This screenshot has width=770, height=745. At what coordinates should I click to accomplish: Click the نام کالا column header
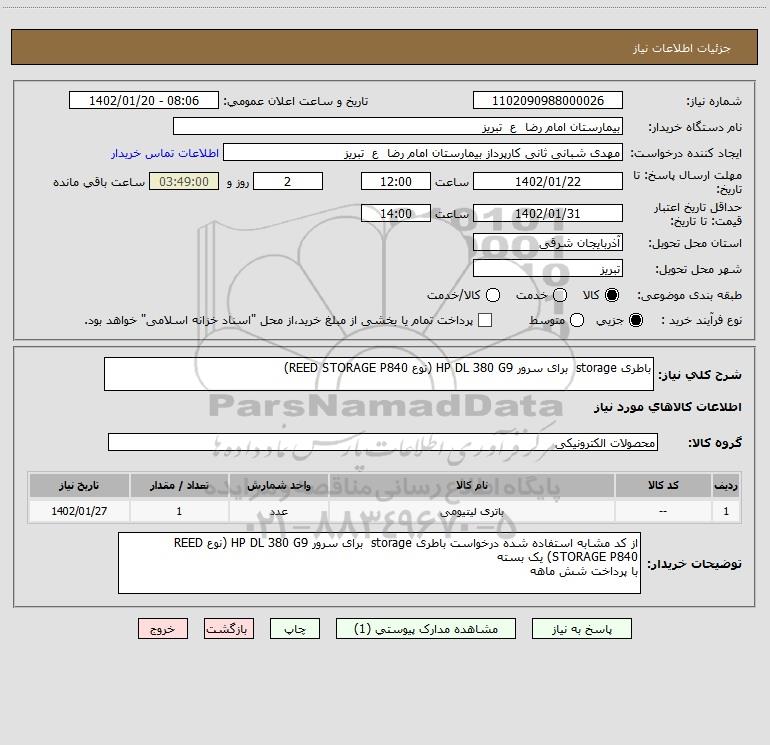pos(471,485)
